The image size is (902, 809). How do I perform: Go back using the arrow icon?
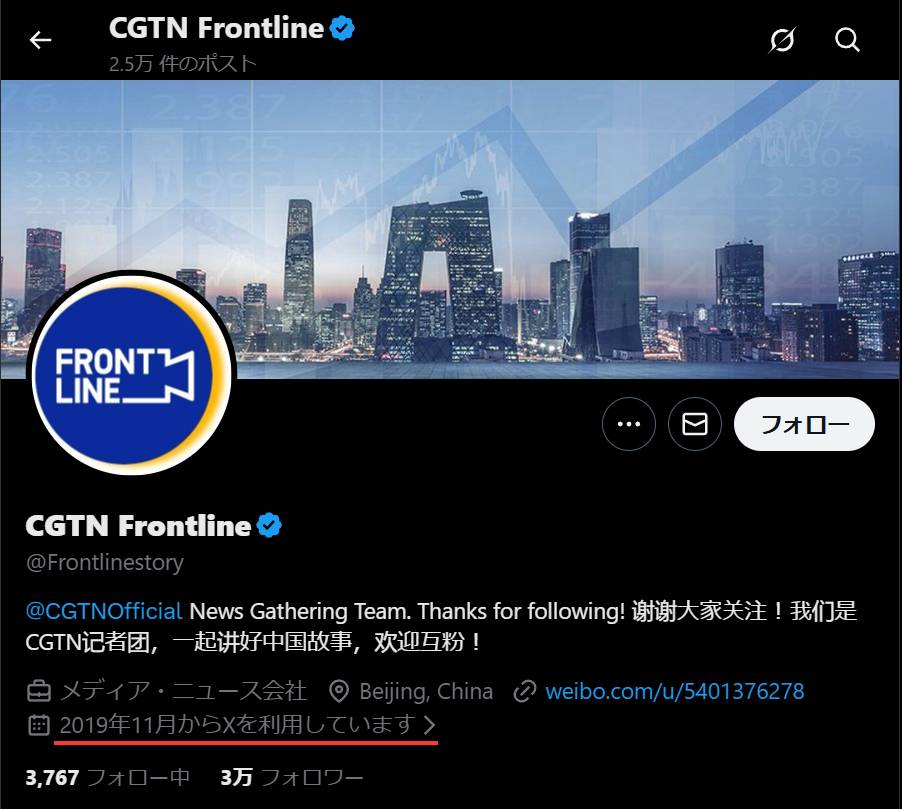click(x=40, y=40)
